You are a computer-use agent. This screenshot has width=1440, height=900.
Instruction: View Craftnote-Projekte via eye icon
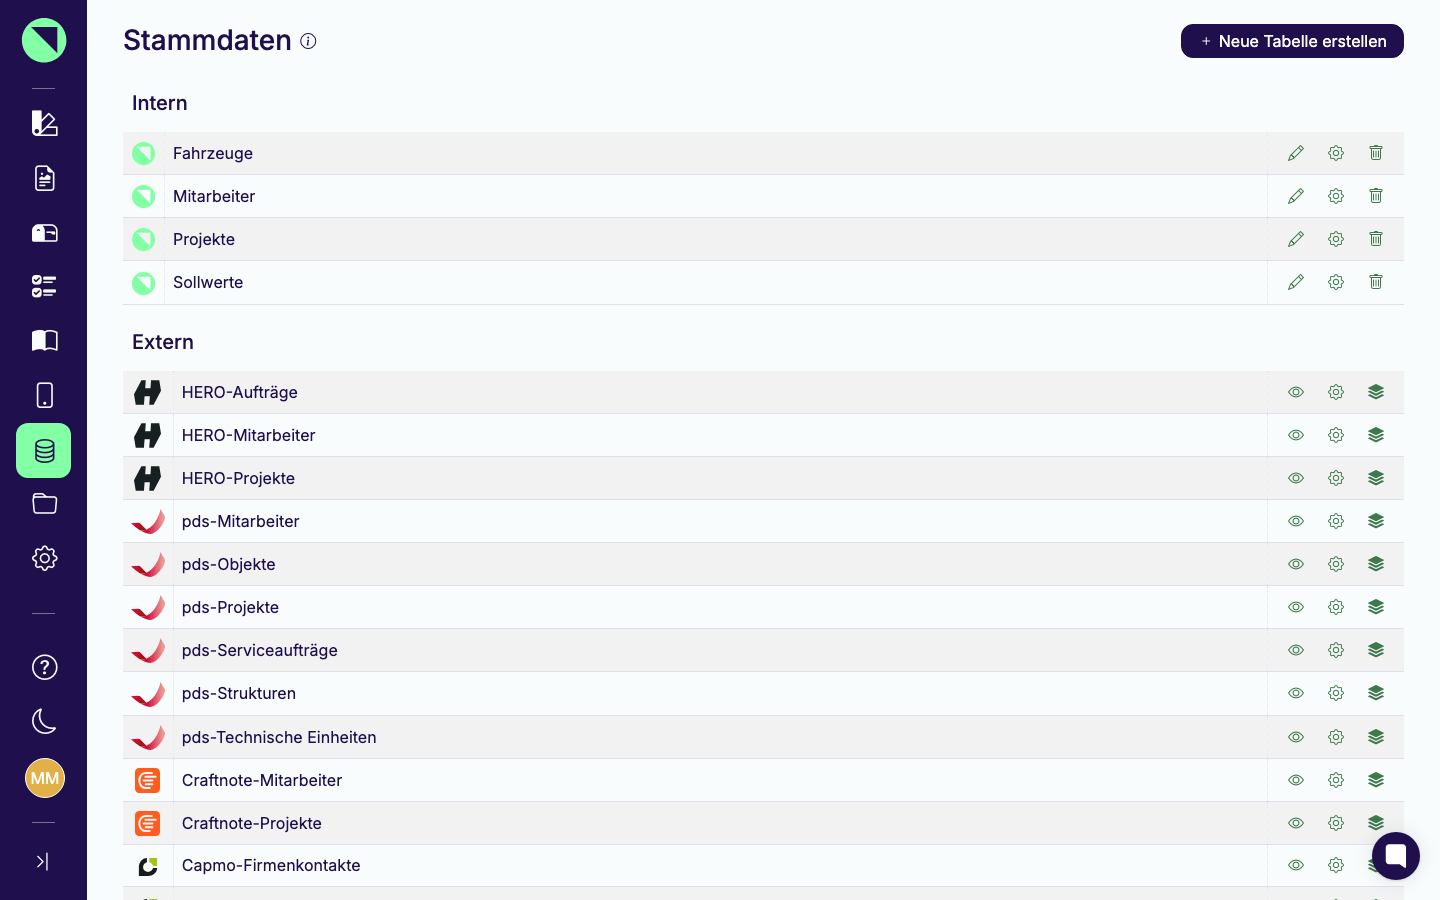tap(1296, 823)
